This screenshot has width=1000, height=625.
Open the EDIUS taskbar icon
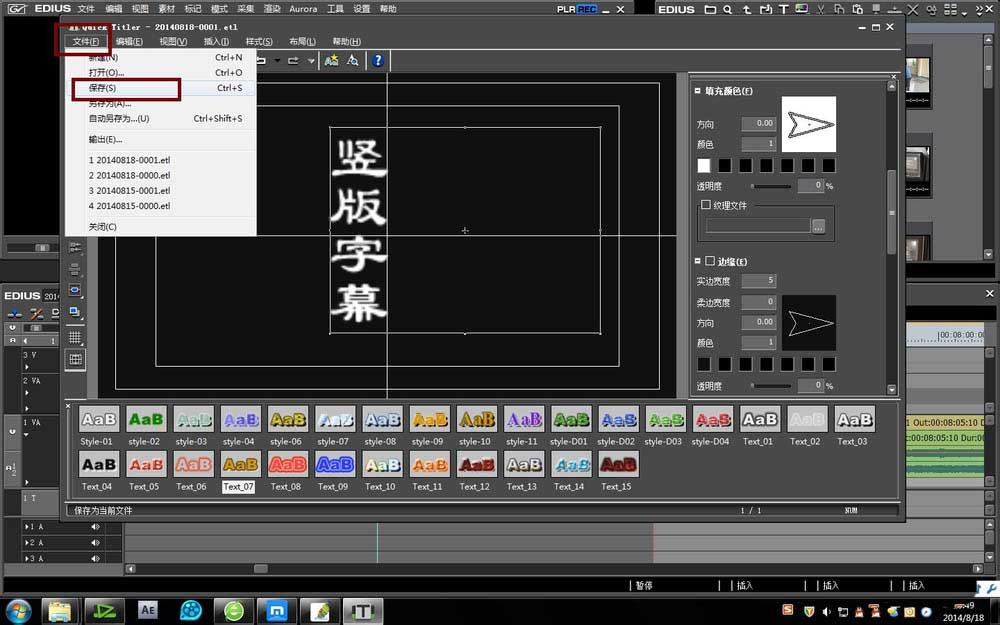click(105, 611)
